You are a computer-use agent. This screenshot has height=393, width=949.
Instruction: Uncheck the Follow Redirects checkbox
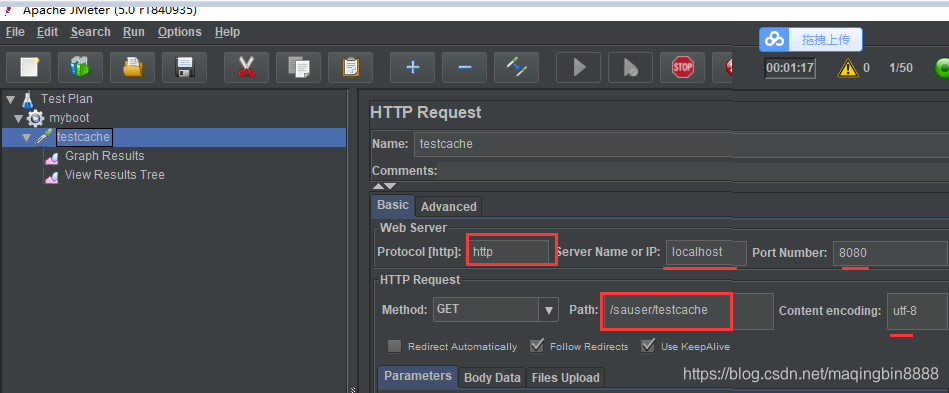[536, 346]
